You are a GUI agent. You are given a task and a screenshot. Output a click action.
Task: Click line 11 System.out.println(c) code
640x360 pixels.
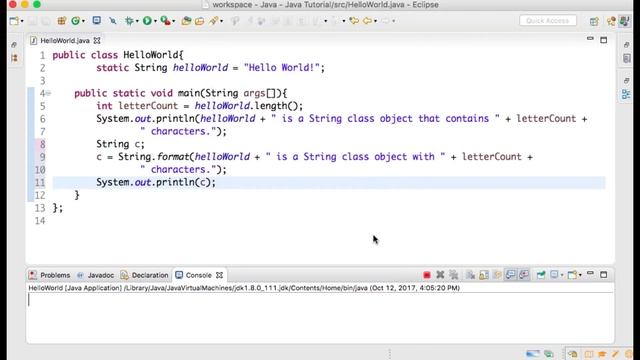(x=156, y=182)
